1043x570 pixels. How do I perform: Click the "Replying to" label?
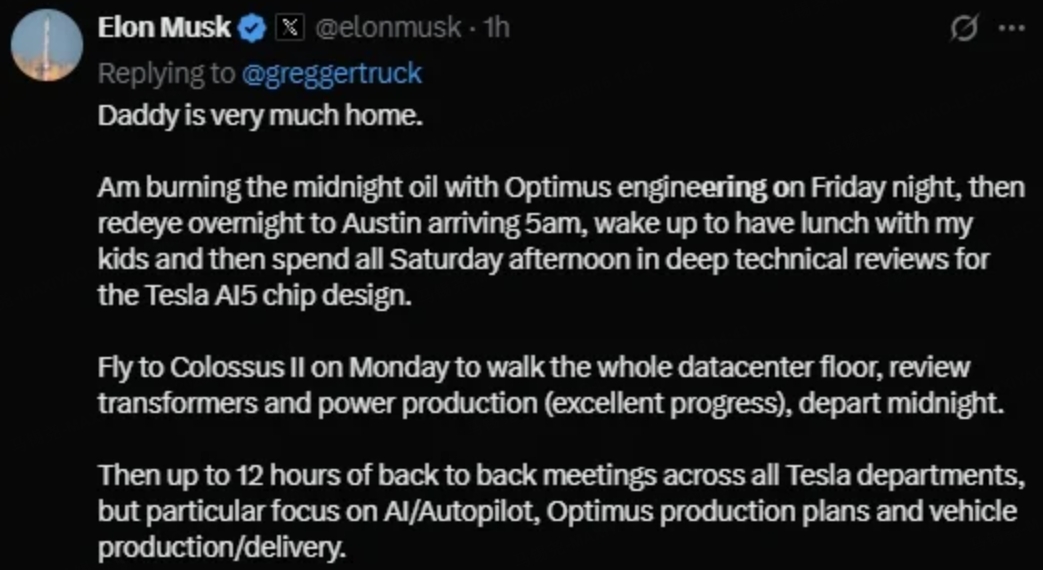click(x=166, y=73)
